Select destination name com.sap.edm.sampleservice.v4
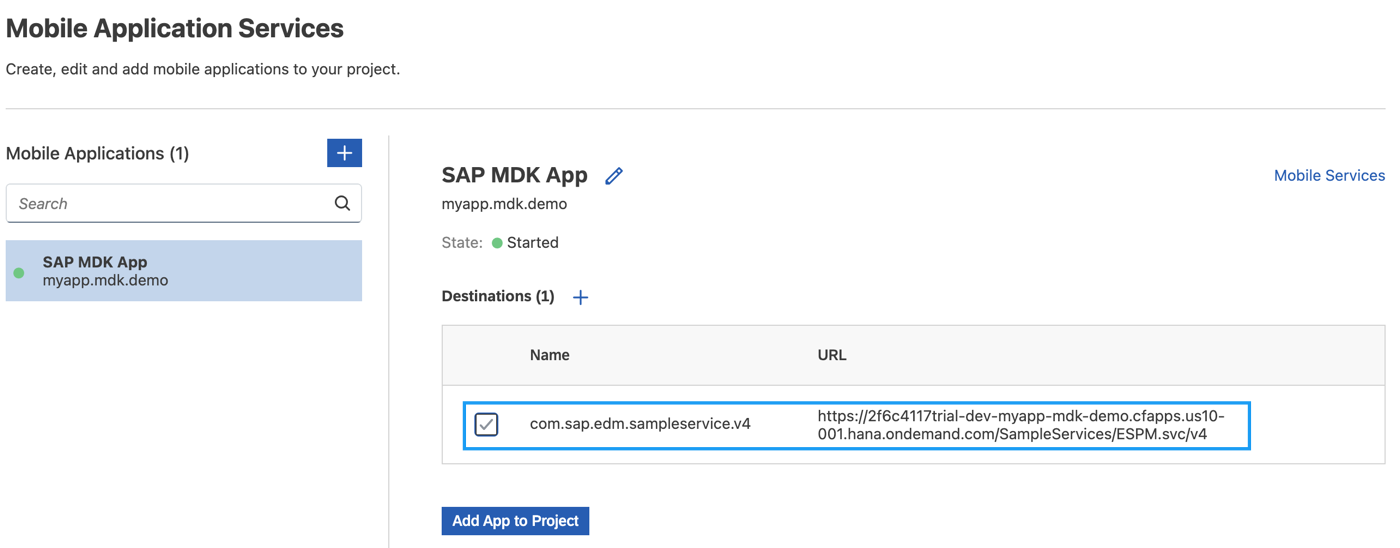Image resolution: width=1400 pixels, height=548 pixels. 640,424
